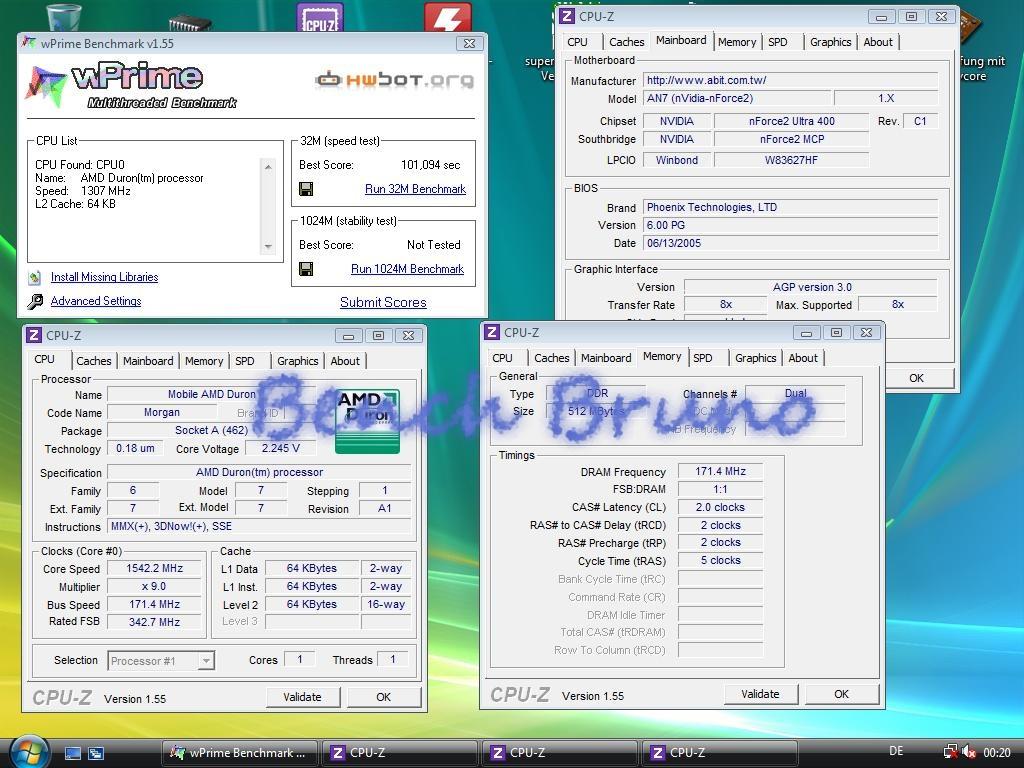Open Memory tab in the Mainboard CPU-Z window

737,42
